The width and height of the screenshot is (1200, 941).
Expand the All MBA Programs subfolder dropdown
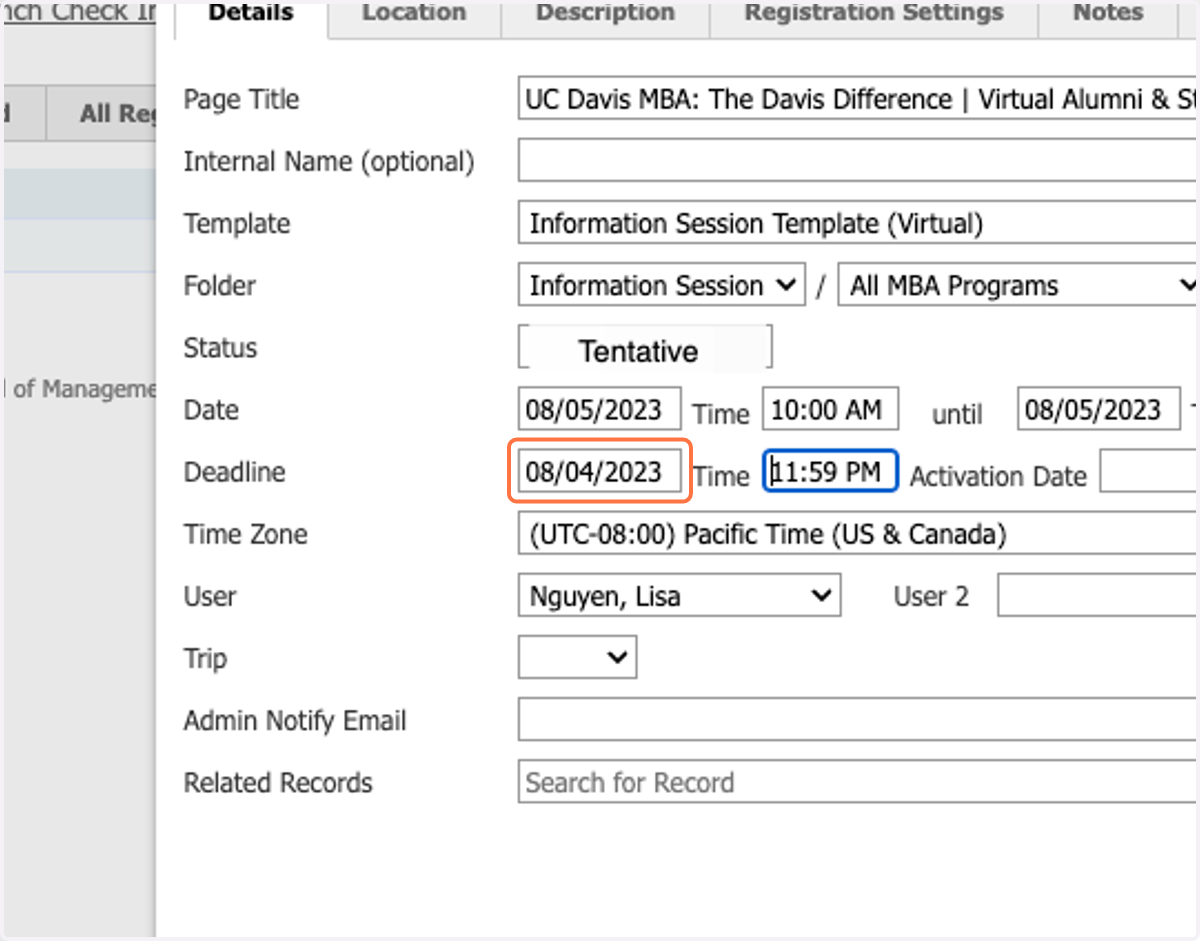pyautogui.click(x=1018, y=285)
